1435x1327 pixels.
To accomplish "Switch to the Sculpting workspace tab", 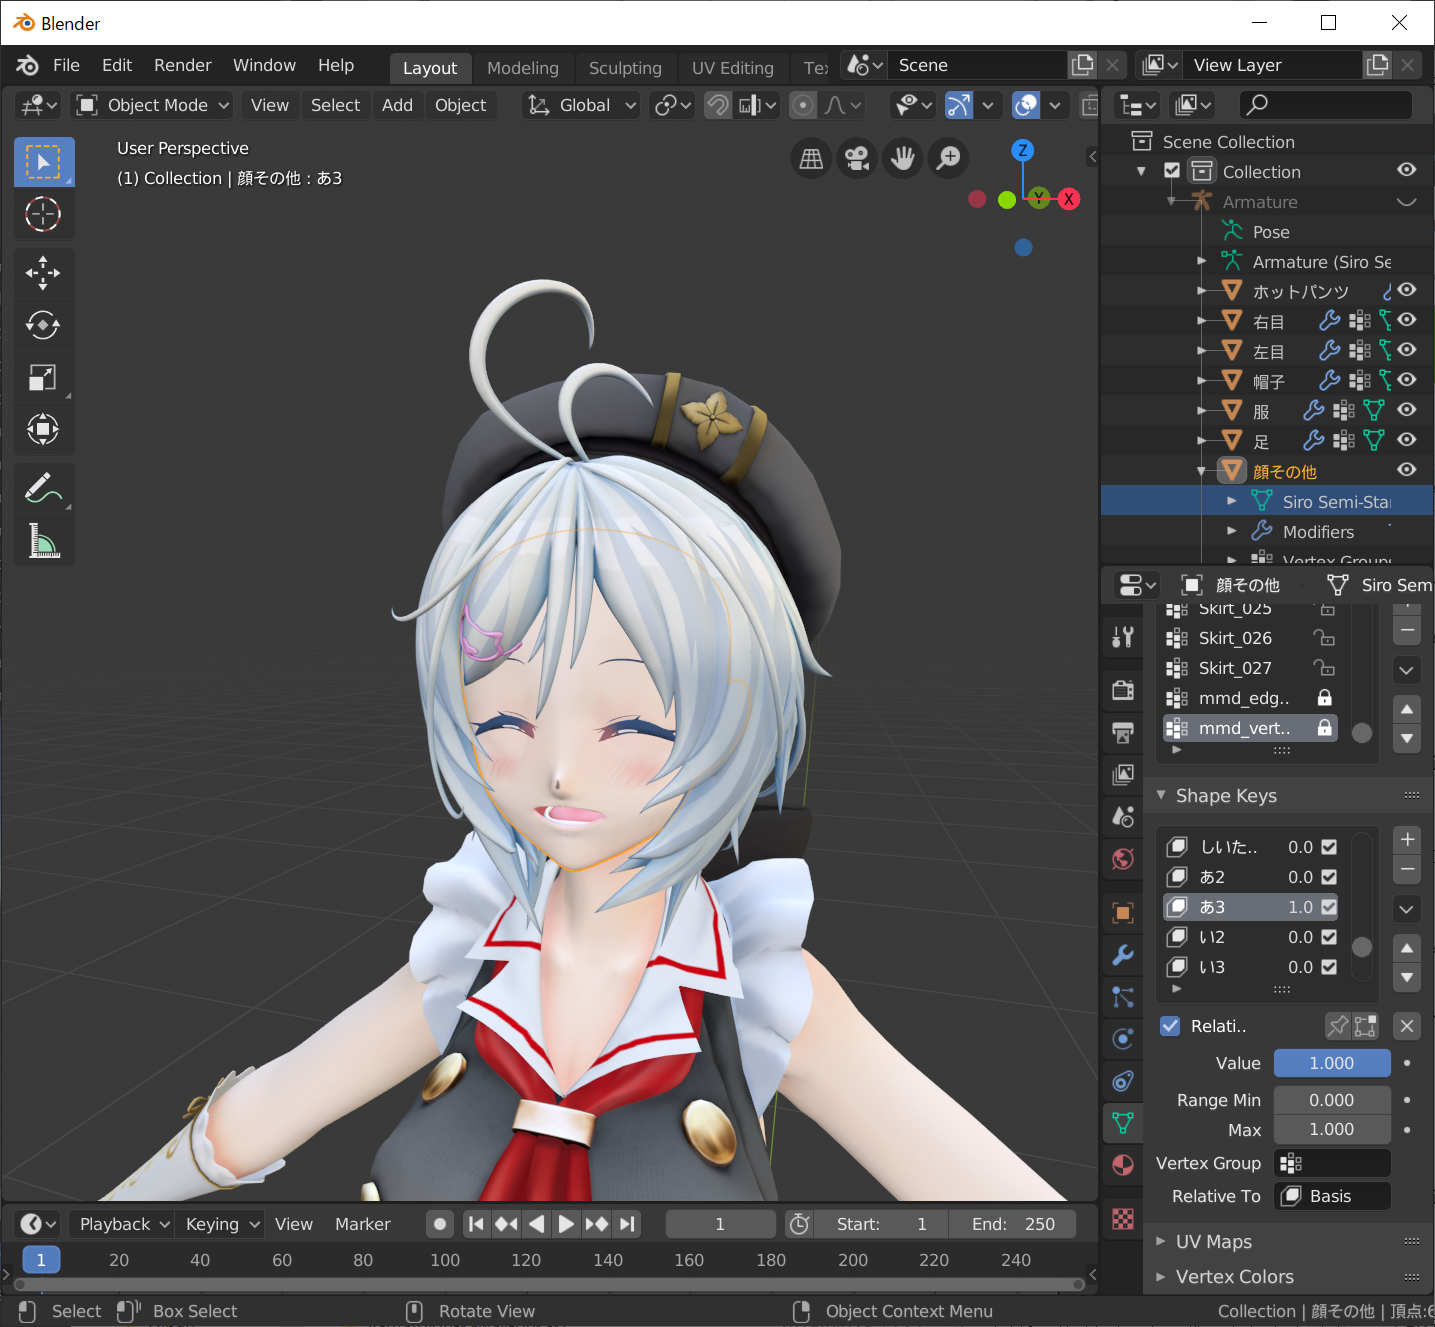I will coord(625,68).
